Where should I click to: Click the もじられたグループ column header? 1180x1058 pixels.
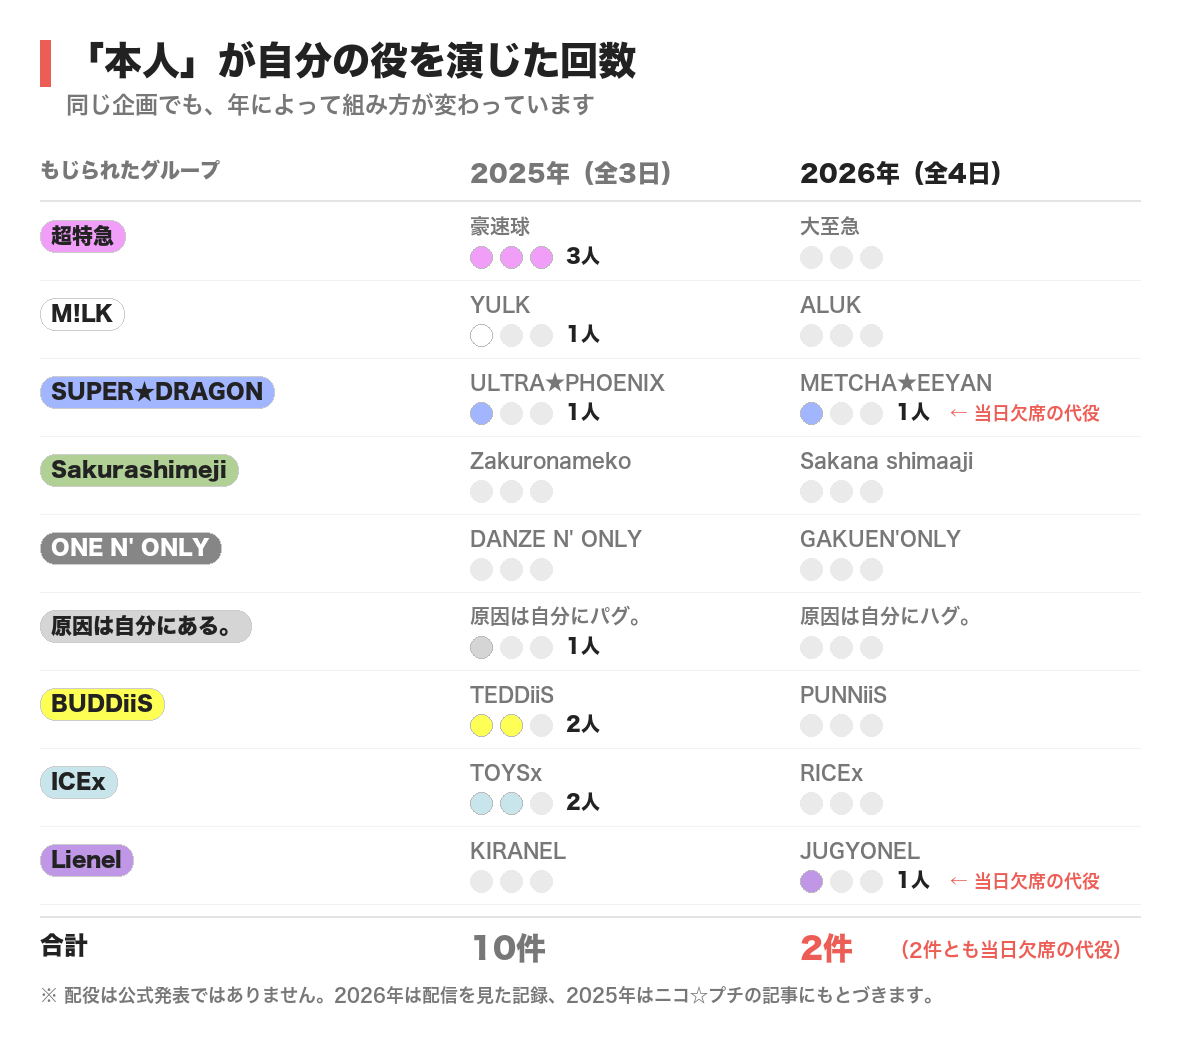[130, 170]
